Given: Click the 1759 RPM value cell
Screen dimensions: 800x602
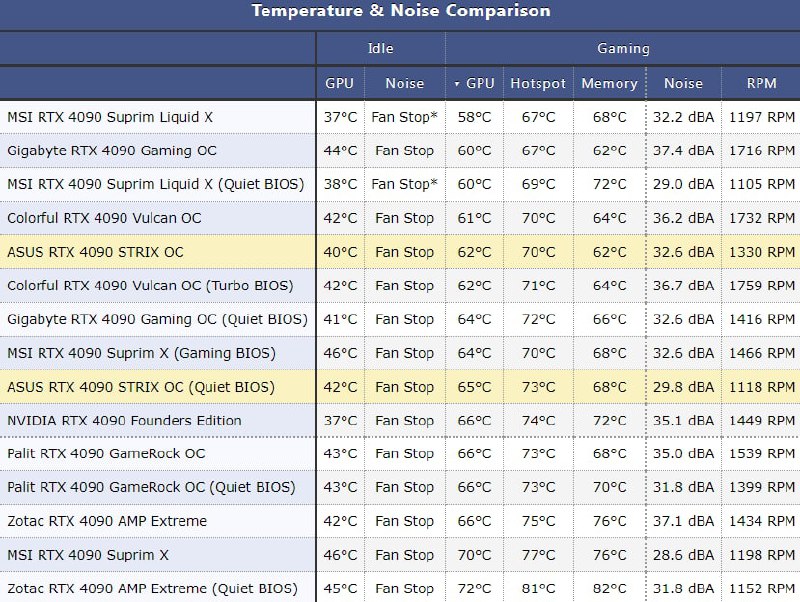Looking at the screenshot, I should tap(761, 286).
